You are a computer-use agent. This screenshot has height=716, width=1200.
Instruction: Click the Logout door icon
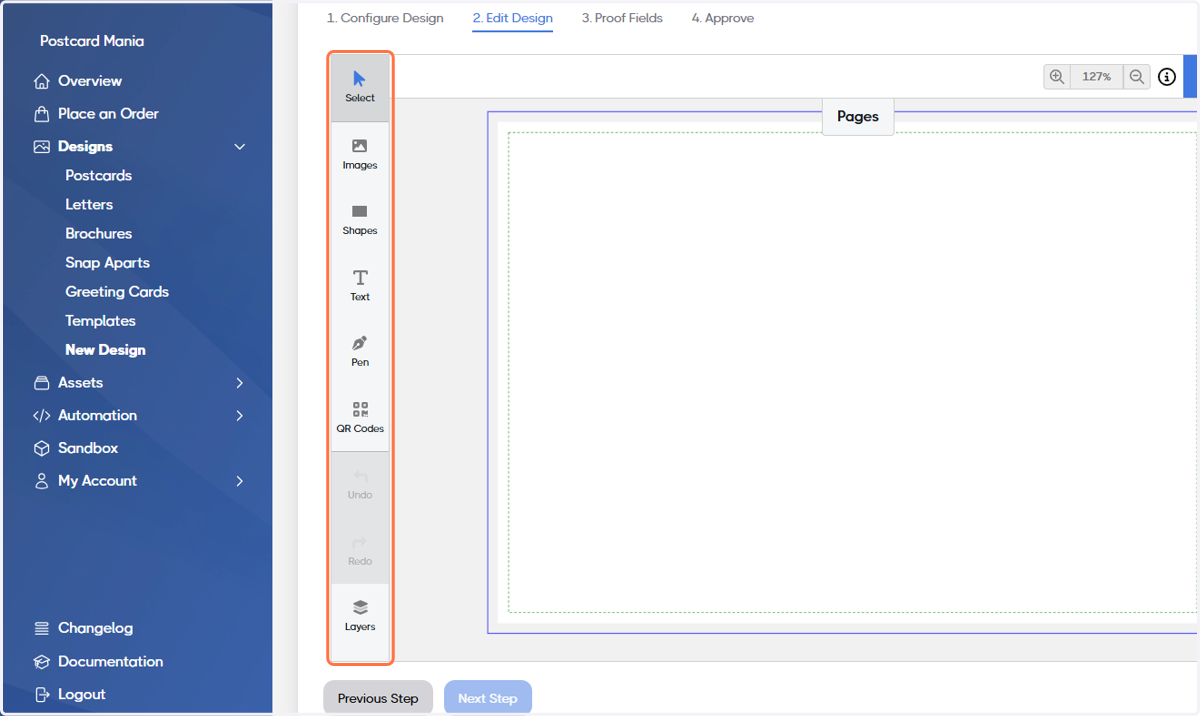[41, 694]
